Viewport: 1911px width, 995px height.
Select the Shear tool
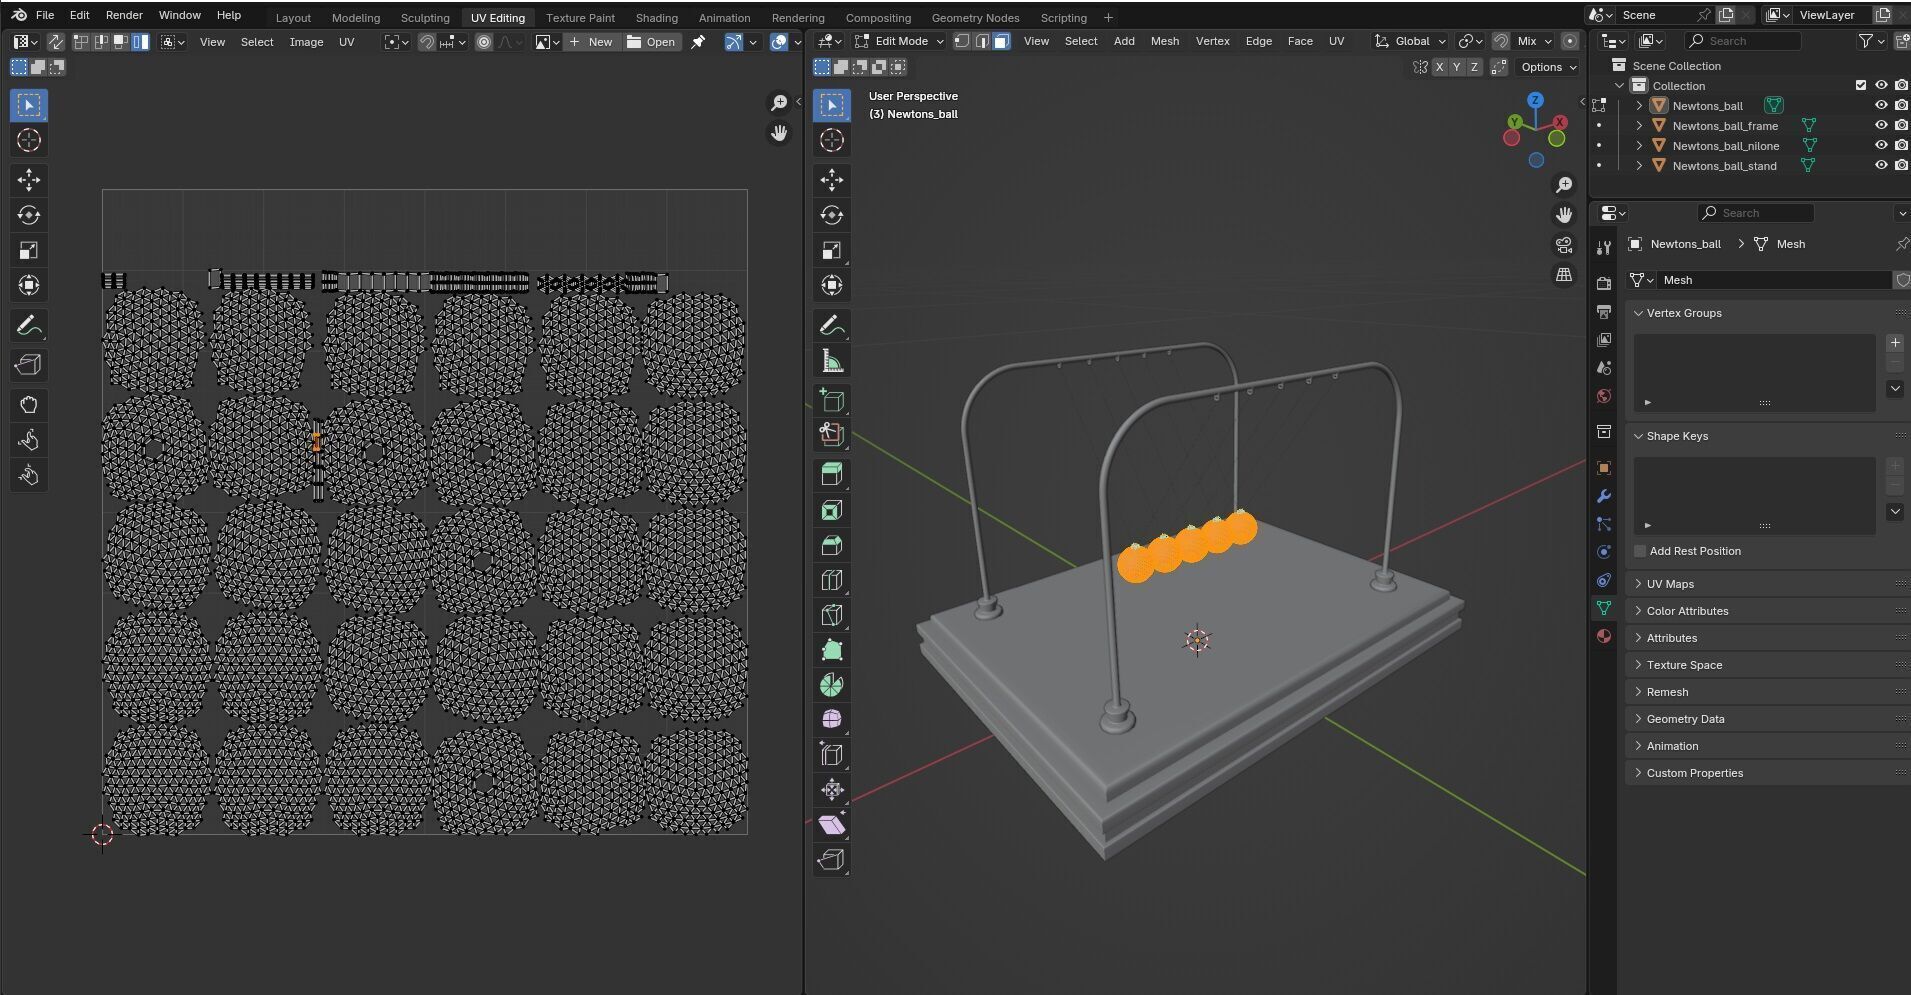[832, 825]
